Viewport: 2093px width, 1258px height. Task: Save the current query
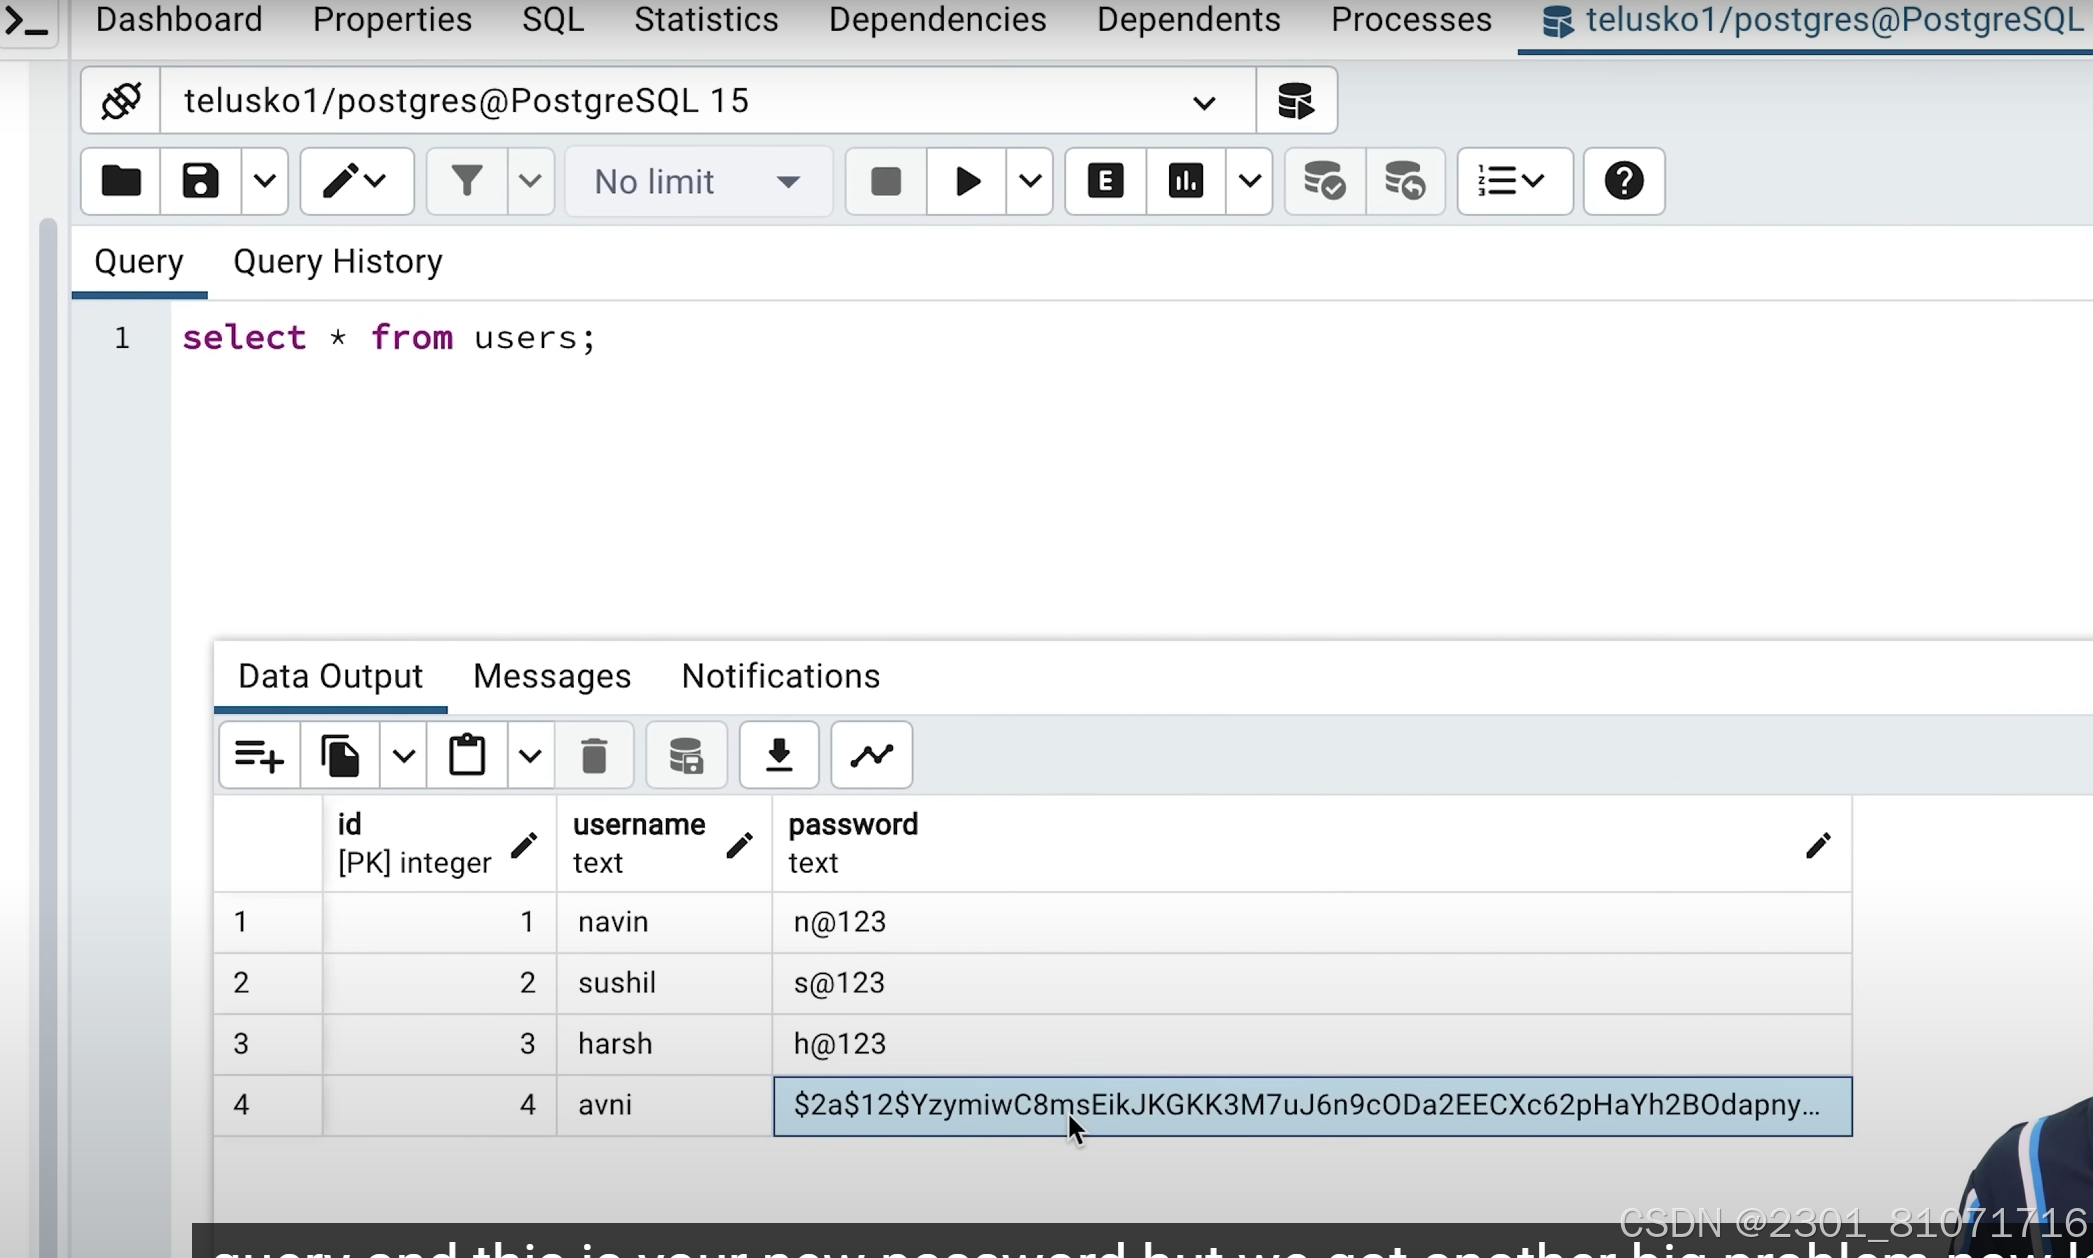coord(199,181)
